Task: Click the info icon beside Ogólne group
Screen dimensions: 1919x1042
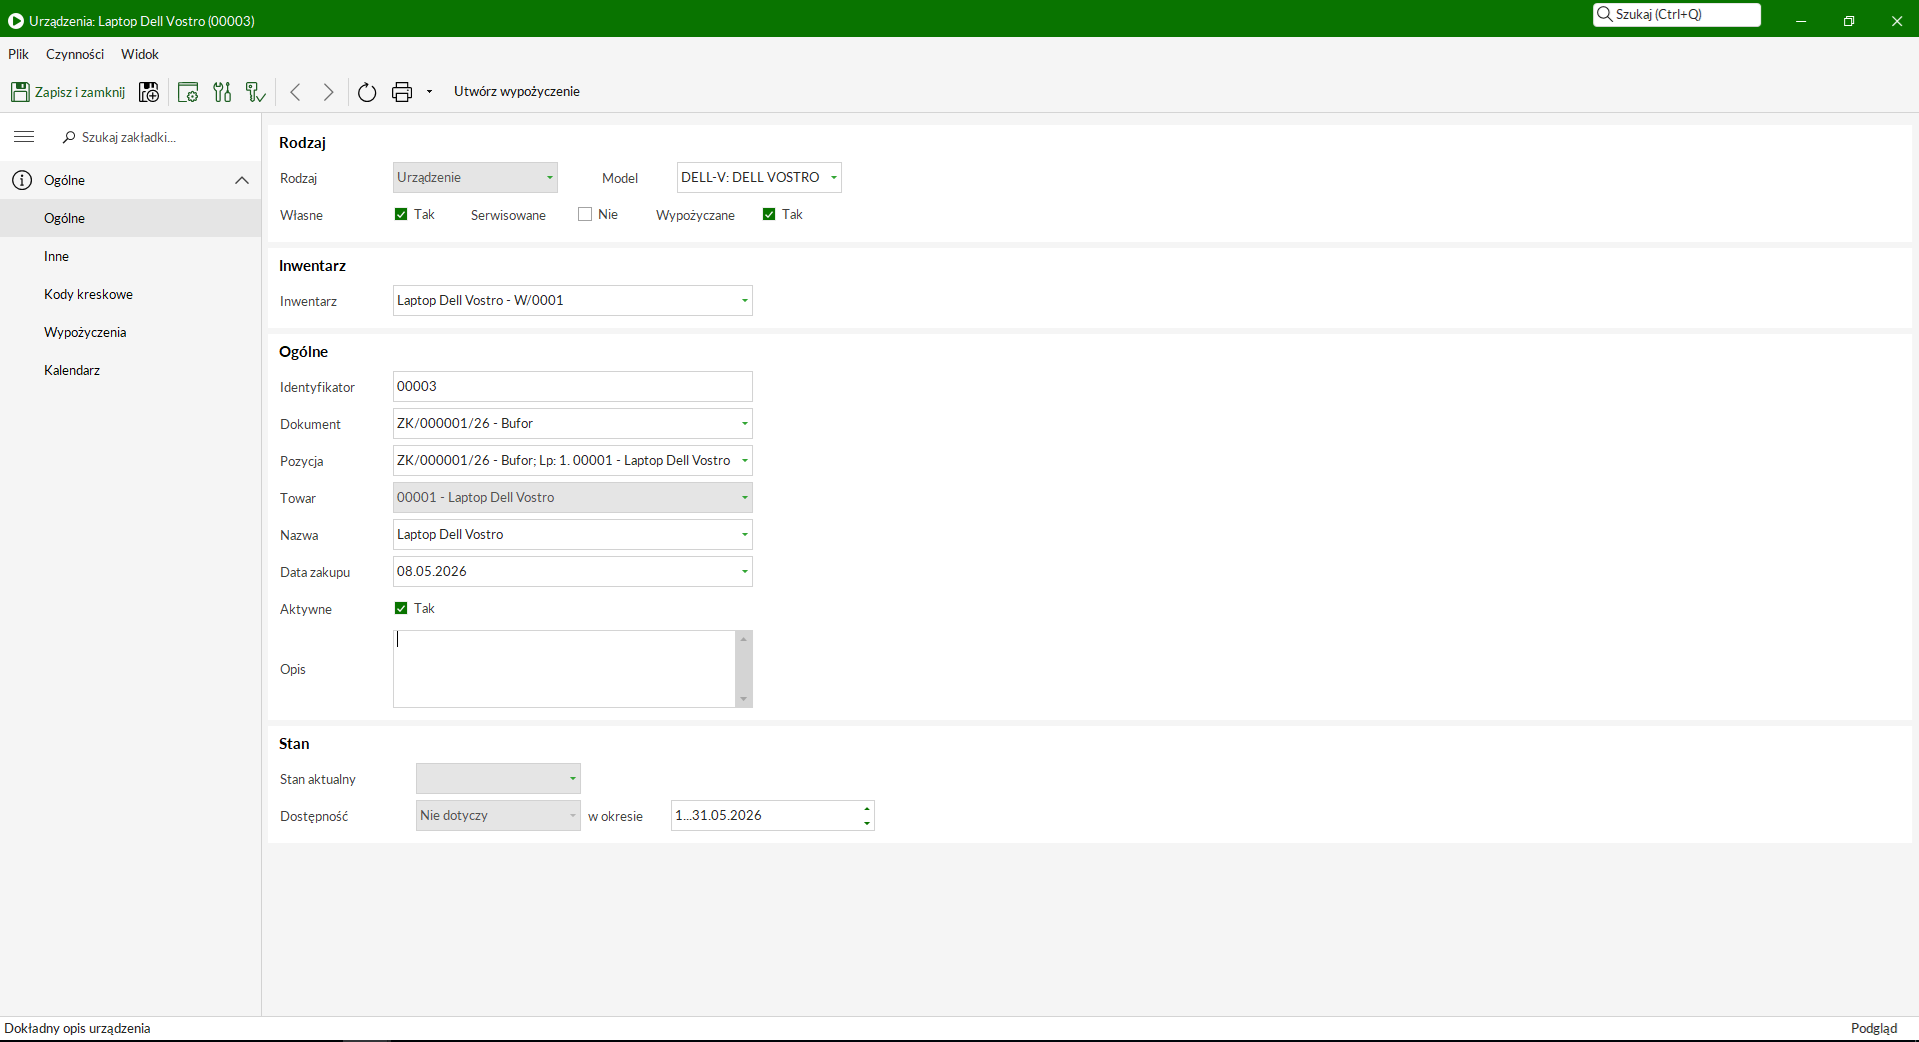Action: pos(22,180)
